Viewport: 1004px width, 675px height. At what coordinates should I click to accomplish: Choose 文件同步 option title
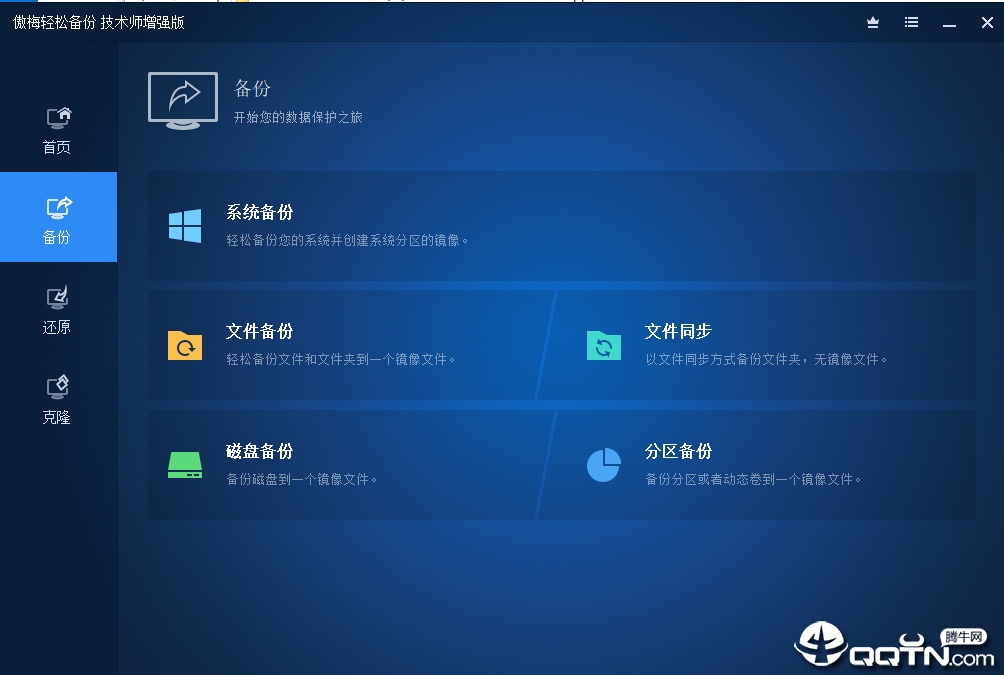point(679,331)
